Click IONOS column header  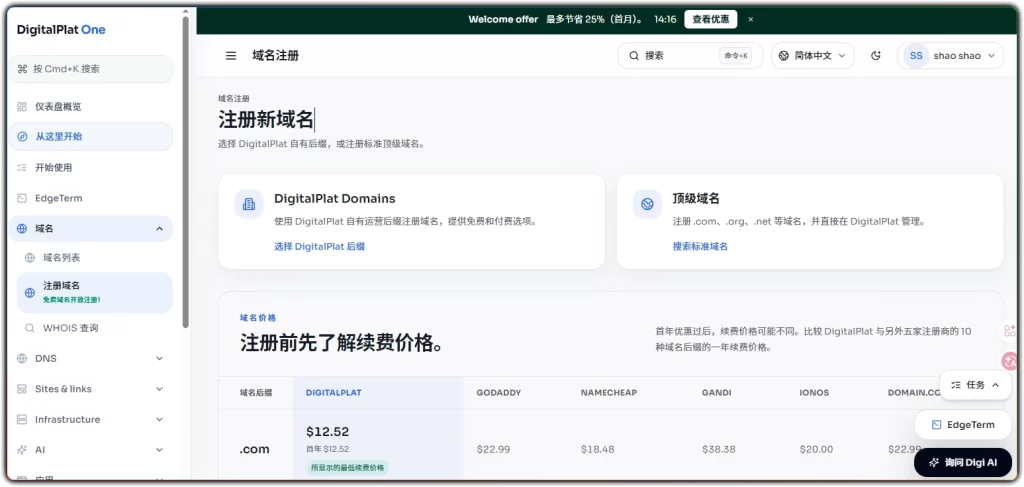[814, 393]
